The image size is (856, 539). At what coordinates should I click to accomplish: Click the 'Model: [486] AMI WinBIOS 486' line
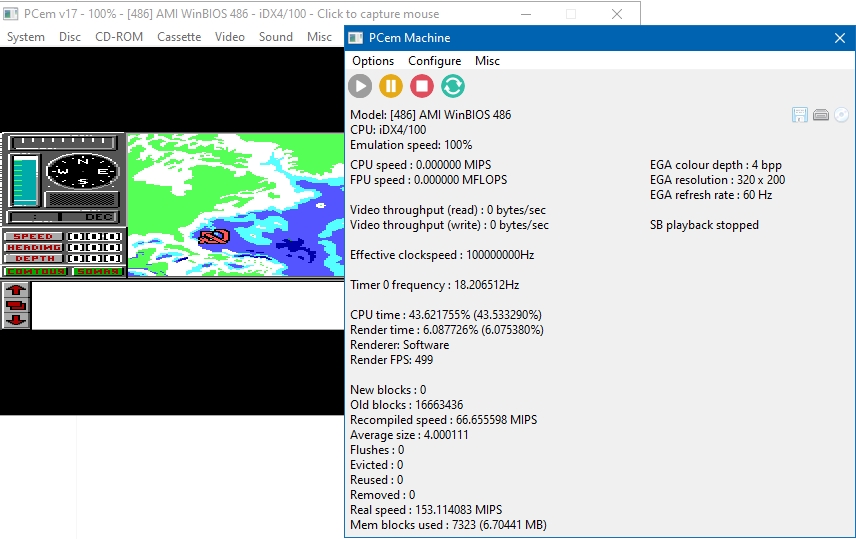click(x=431, y=115)
